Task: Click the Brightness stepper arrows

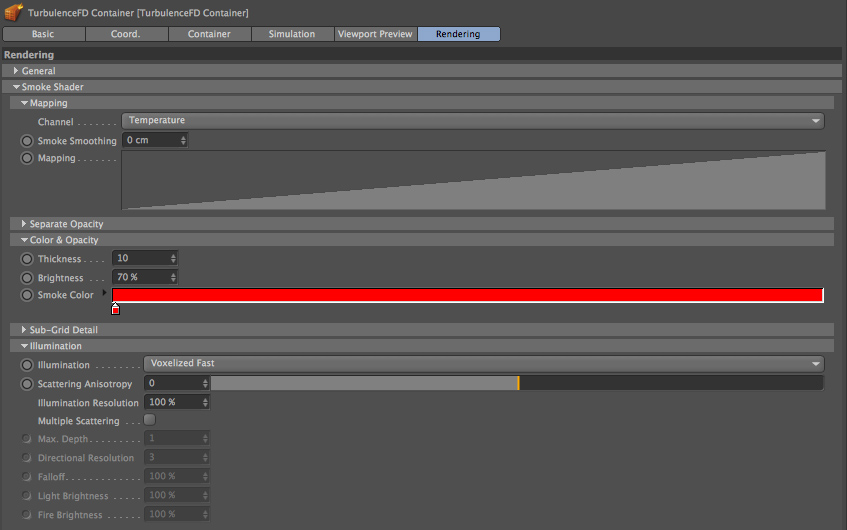Action: click(173, 277)
